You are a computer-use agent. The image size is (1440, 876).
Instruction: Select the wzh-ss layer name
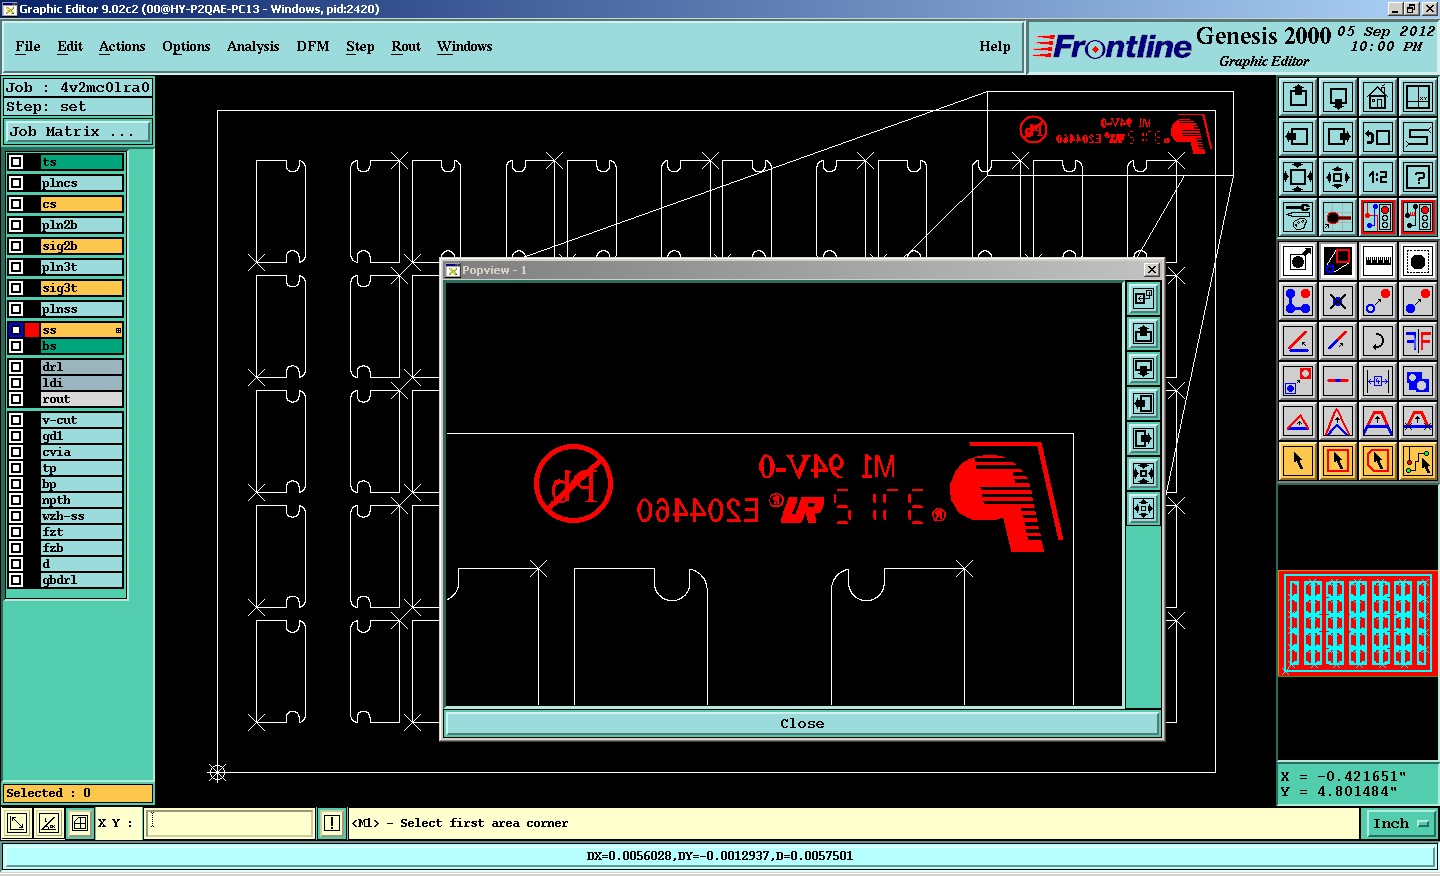81,516
